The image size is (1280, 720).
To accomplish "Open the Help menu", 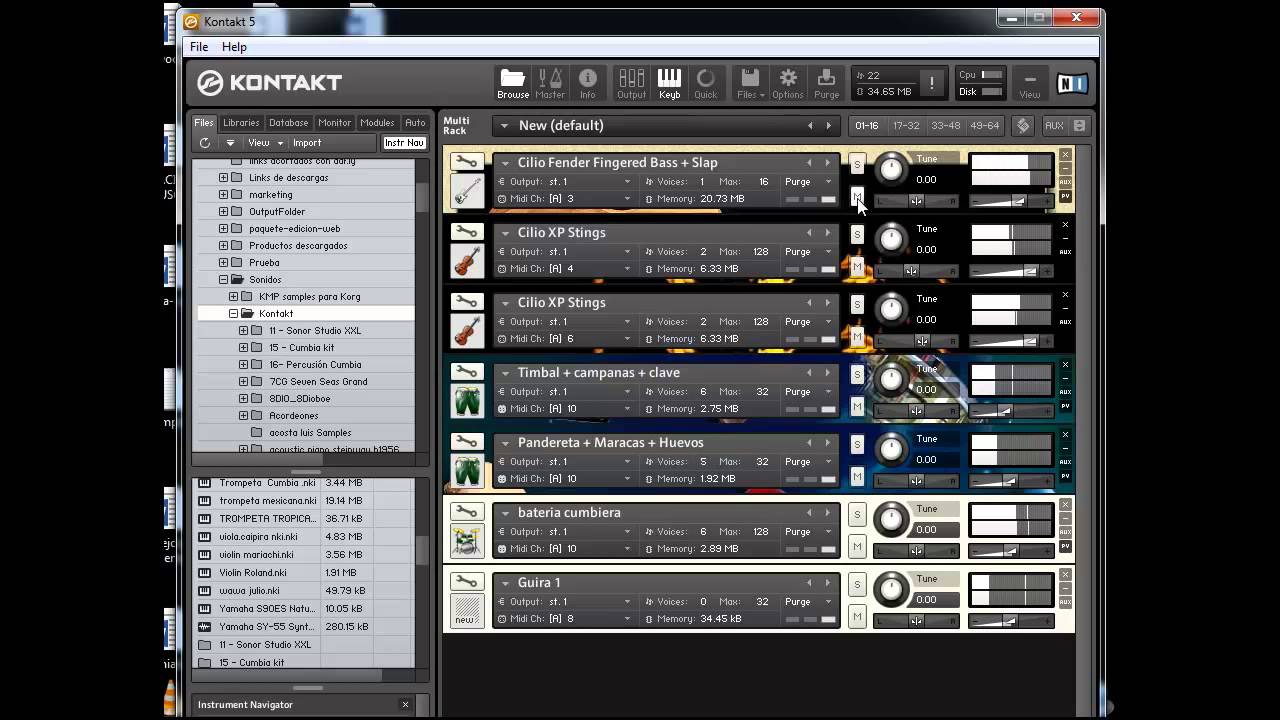I will click(234, 47).
